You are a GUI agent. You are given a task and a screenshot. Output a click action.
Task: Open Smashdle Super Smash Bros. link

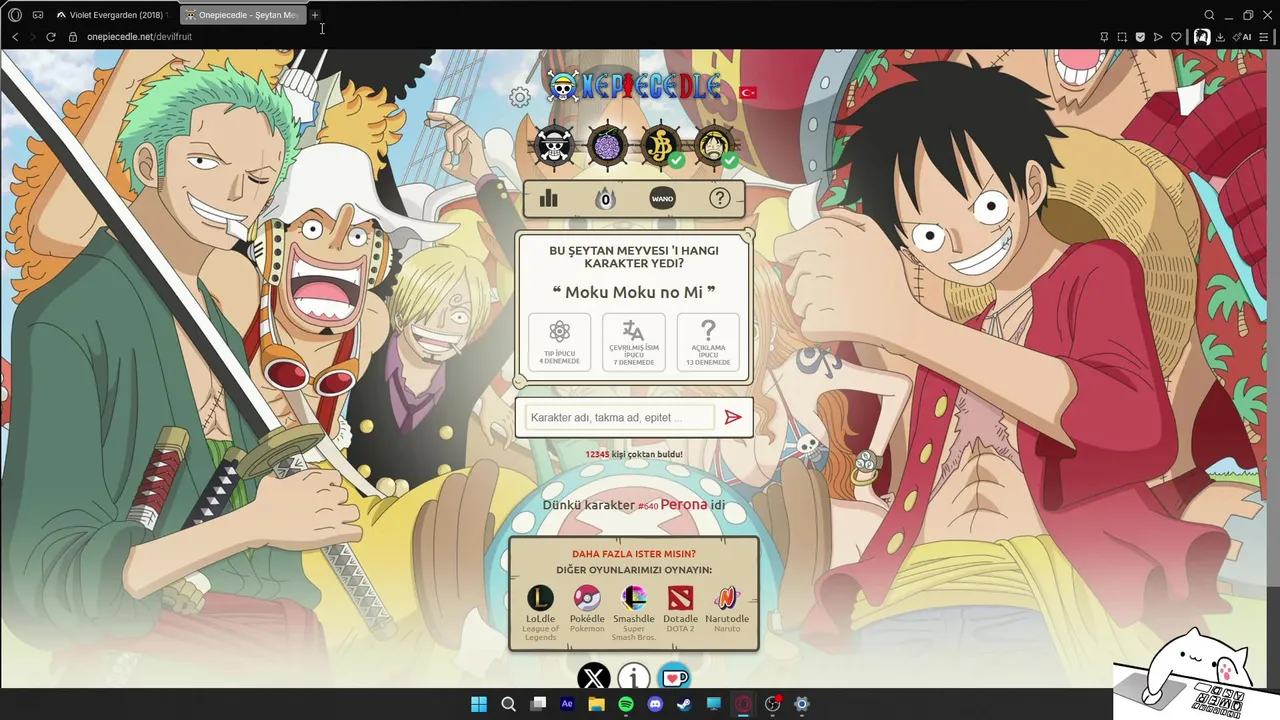click(x=634, y=612)
